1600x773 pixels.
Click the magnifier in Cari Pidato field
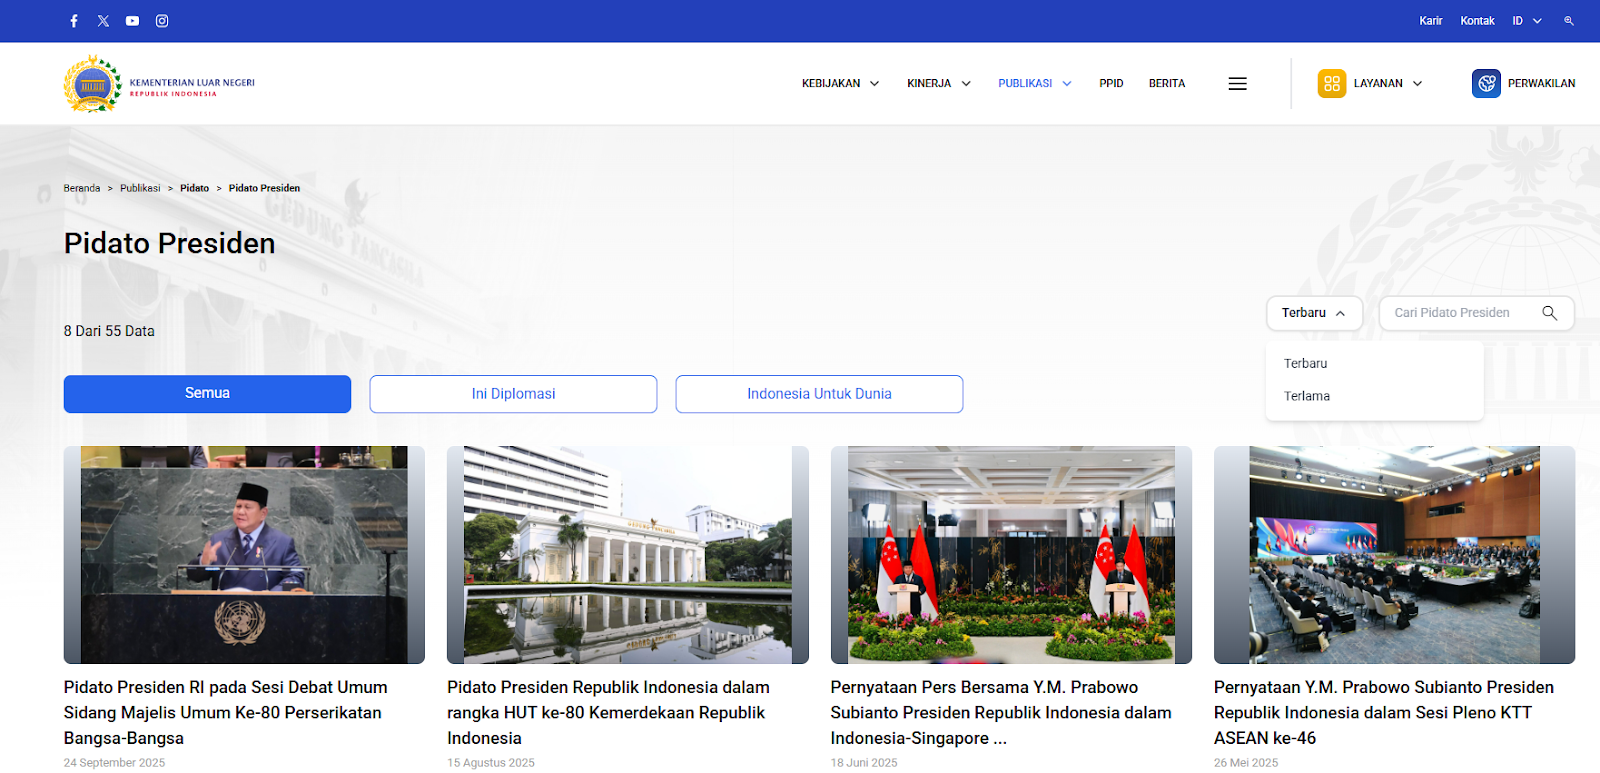tap(1549, 313)
